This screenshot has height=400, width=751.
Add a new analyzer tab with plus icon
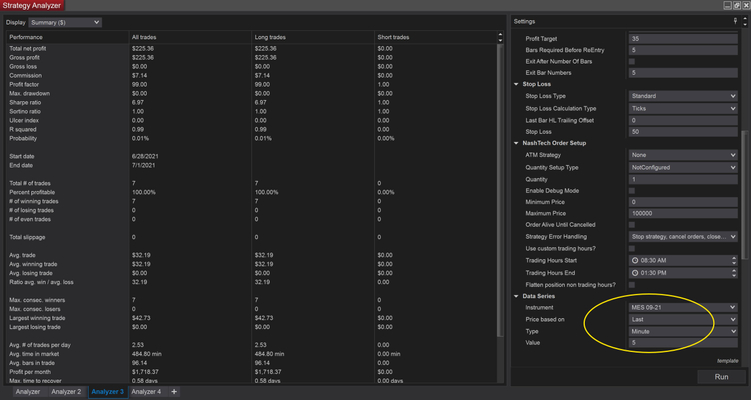tap(174, 392)
